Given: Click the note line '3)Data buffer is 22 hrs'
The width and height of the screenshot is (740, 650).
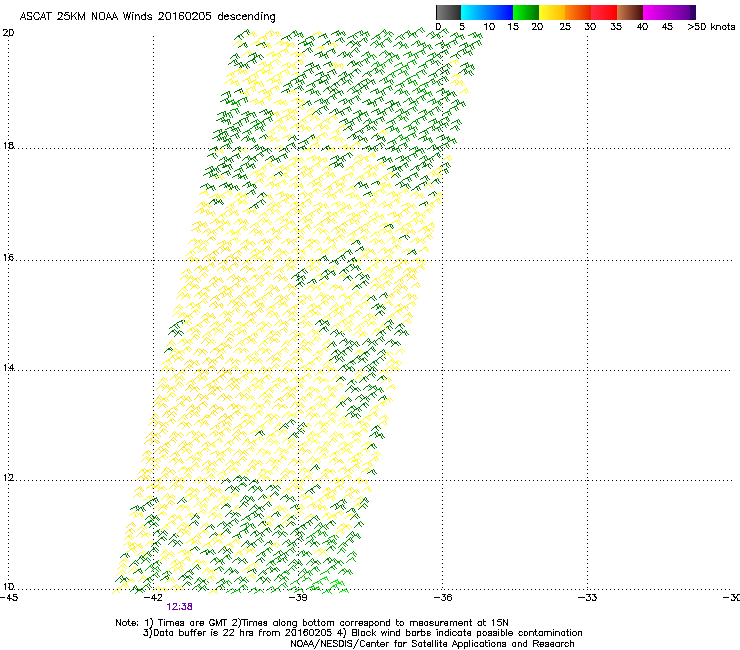Looking at the screenshot, I should point(362,633).
